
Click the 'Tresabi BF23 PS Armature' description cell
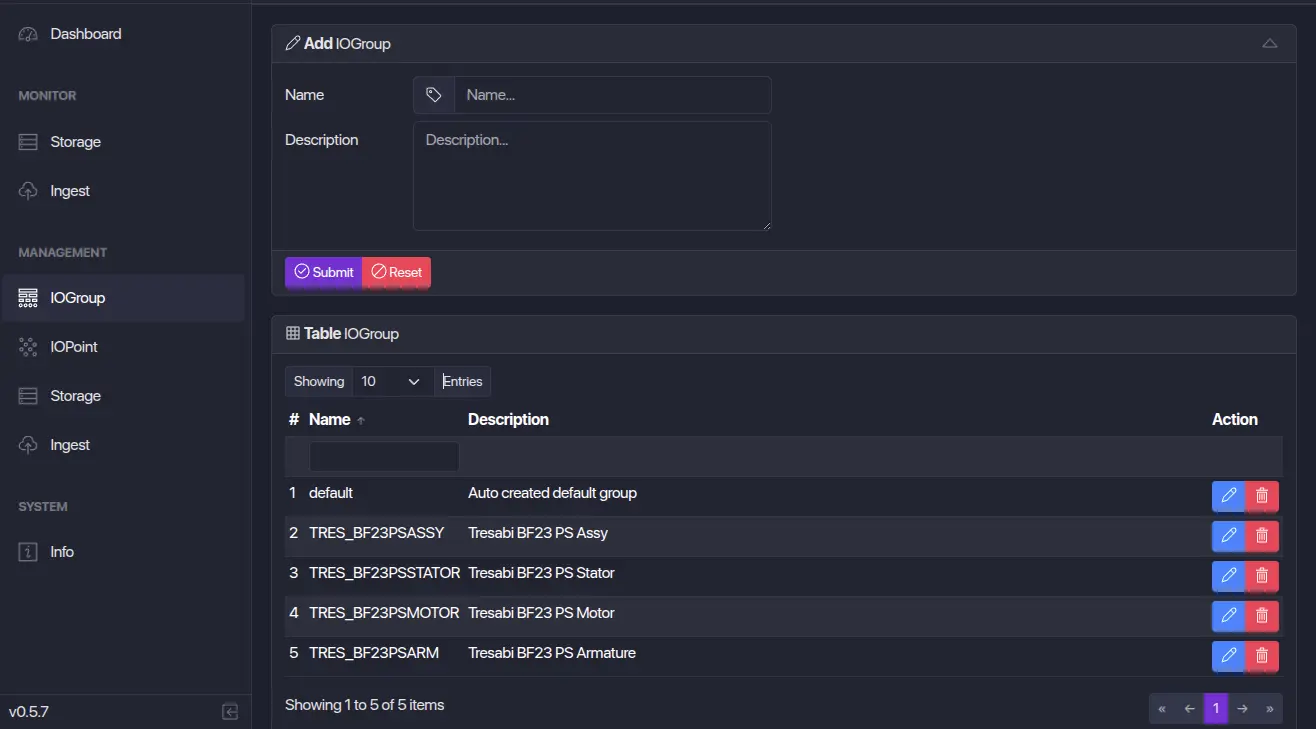[x=552, y=653]
